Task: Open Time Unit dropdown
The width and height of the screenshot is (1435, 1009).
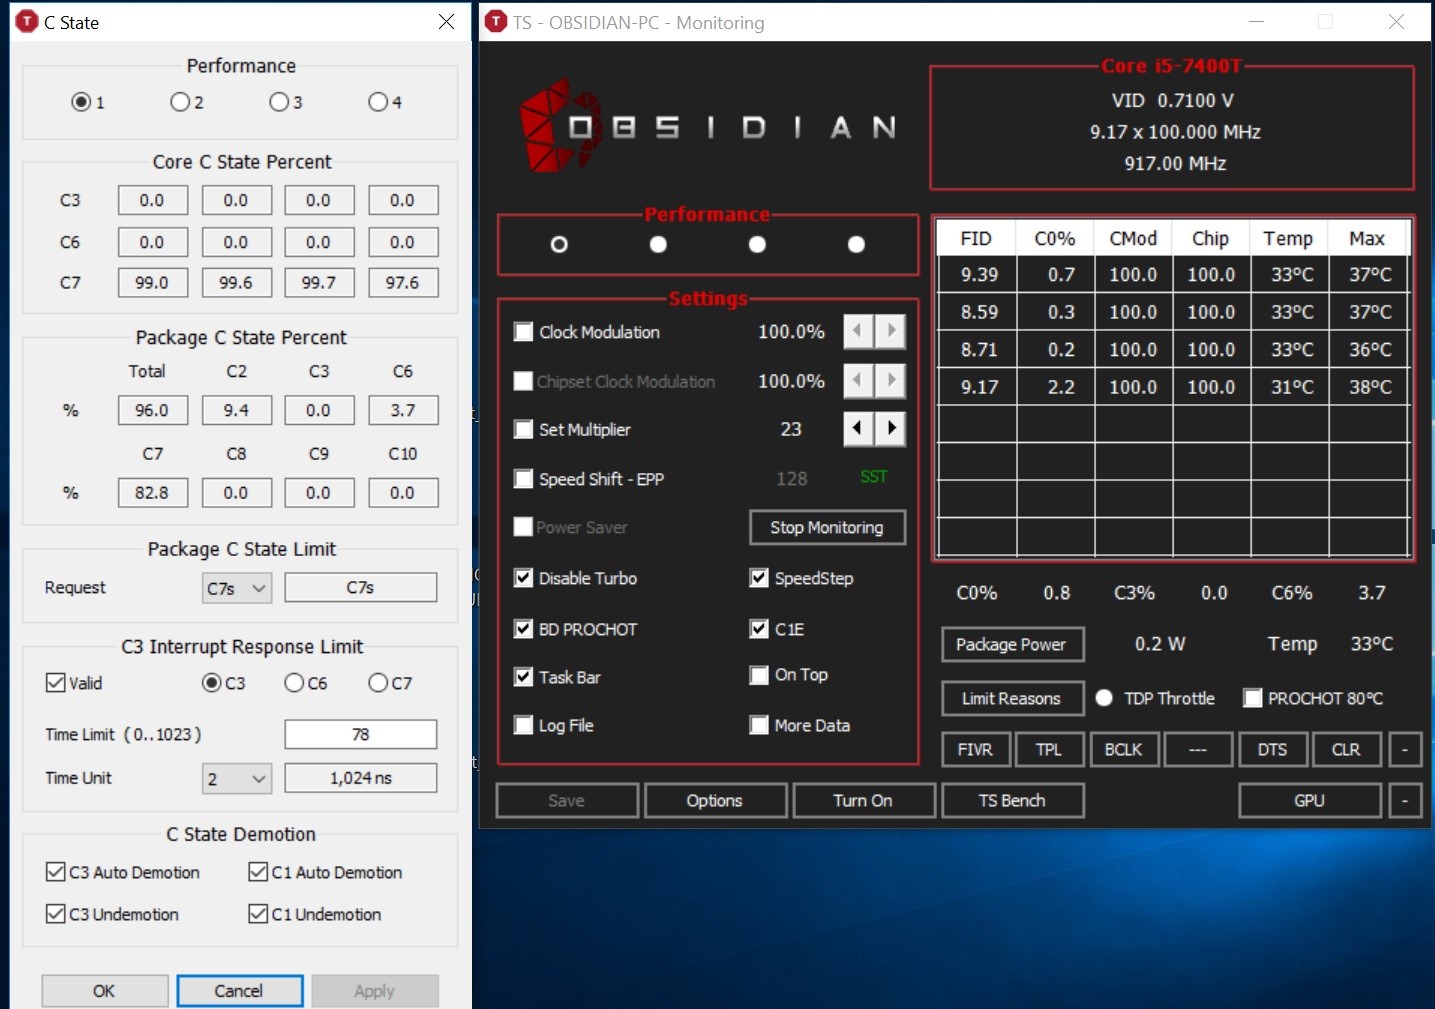Action: (x=237, y=778)
